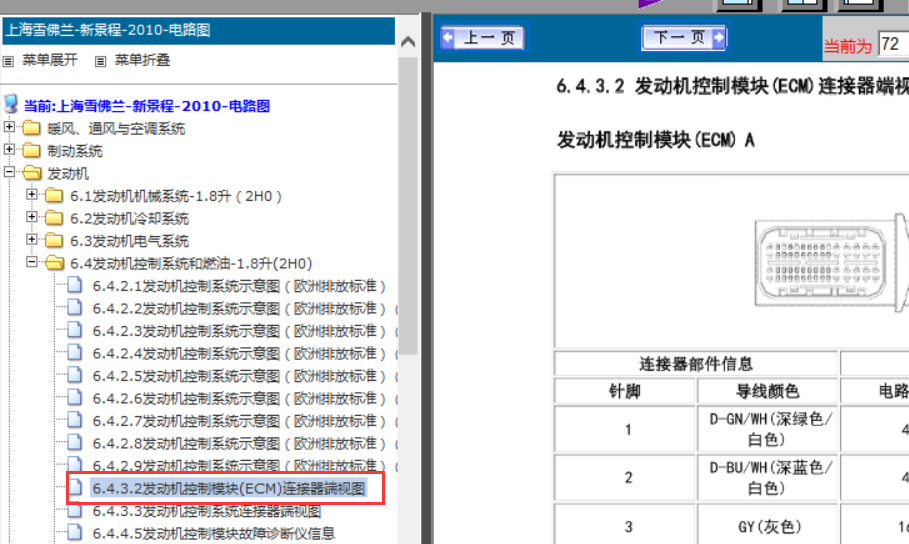Viewport: 909px width, 544px height.
Task: Click document icon of 6.4.3.3 page
Action: [75, 510]
